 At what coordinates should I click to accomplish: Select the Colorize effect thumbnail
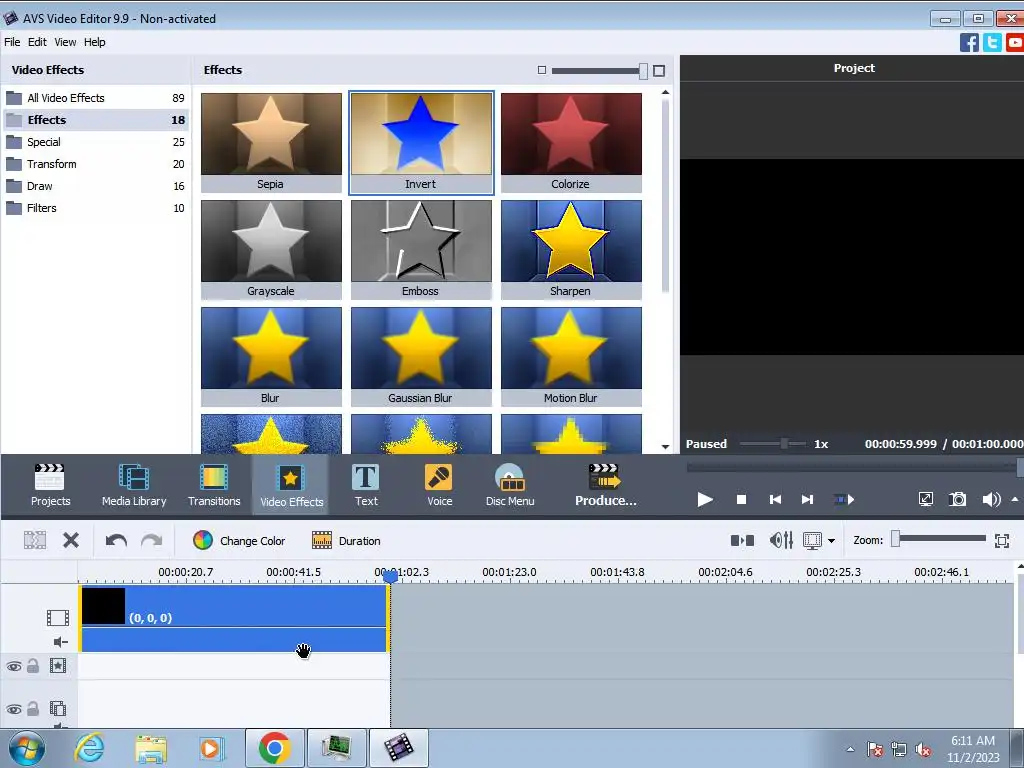point(571,142)
